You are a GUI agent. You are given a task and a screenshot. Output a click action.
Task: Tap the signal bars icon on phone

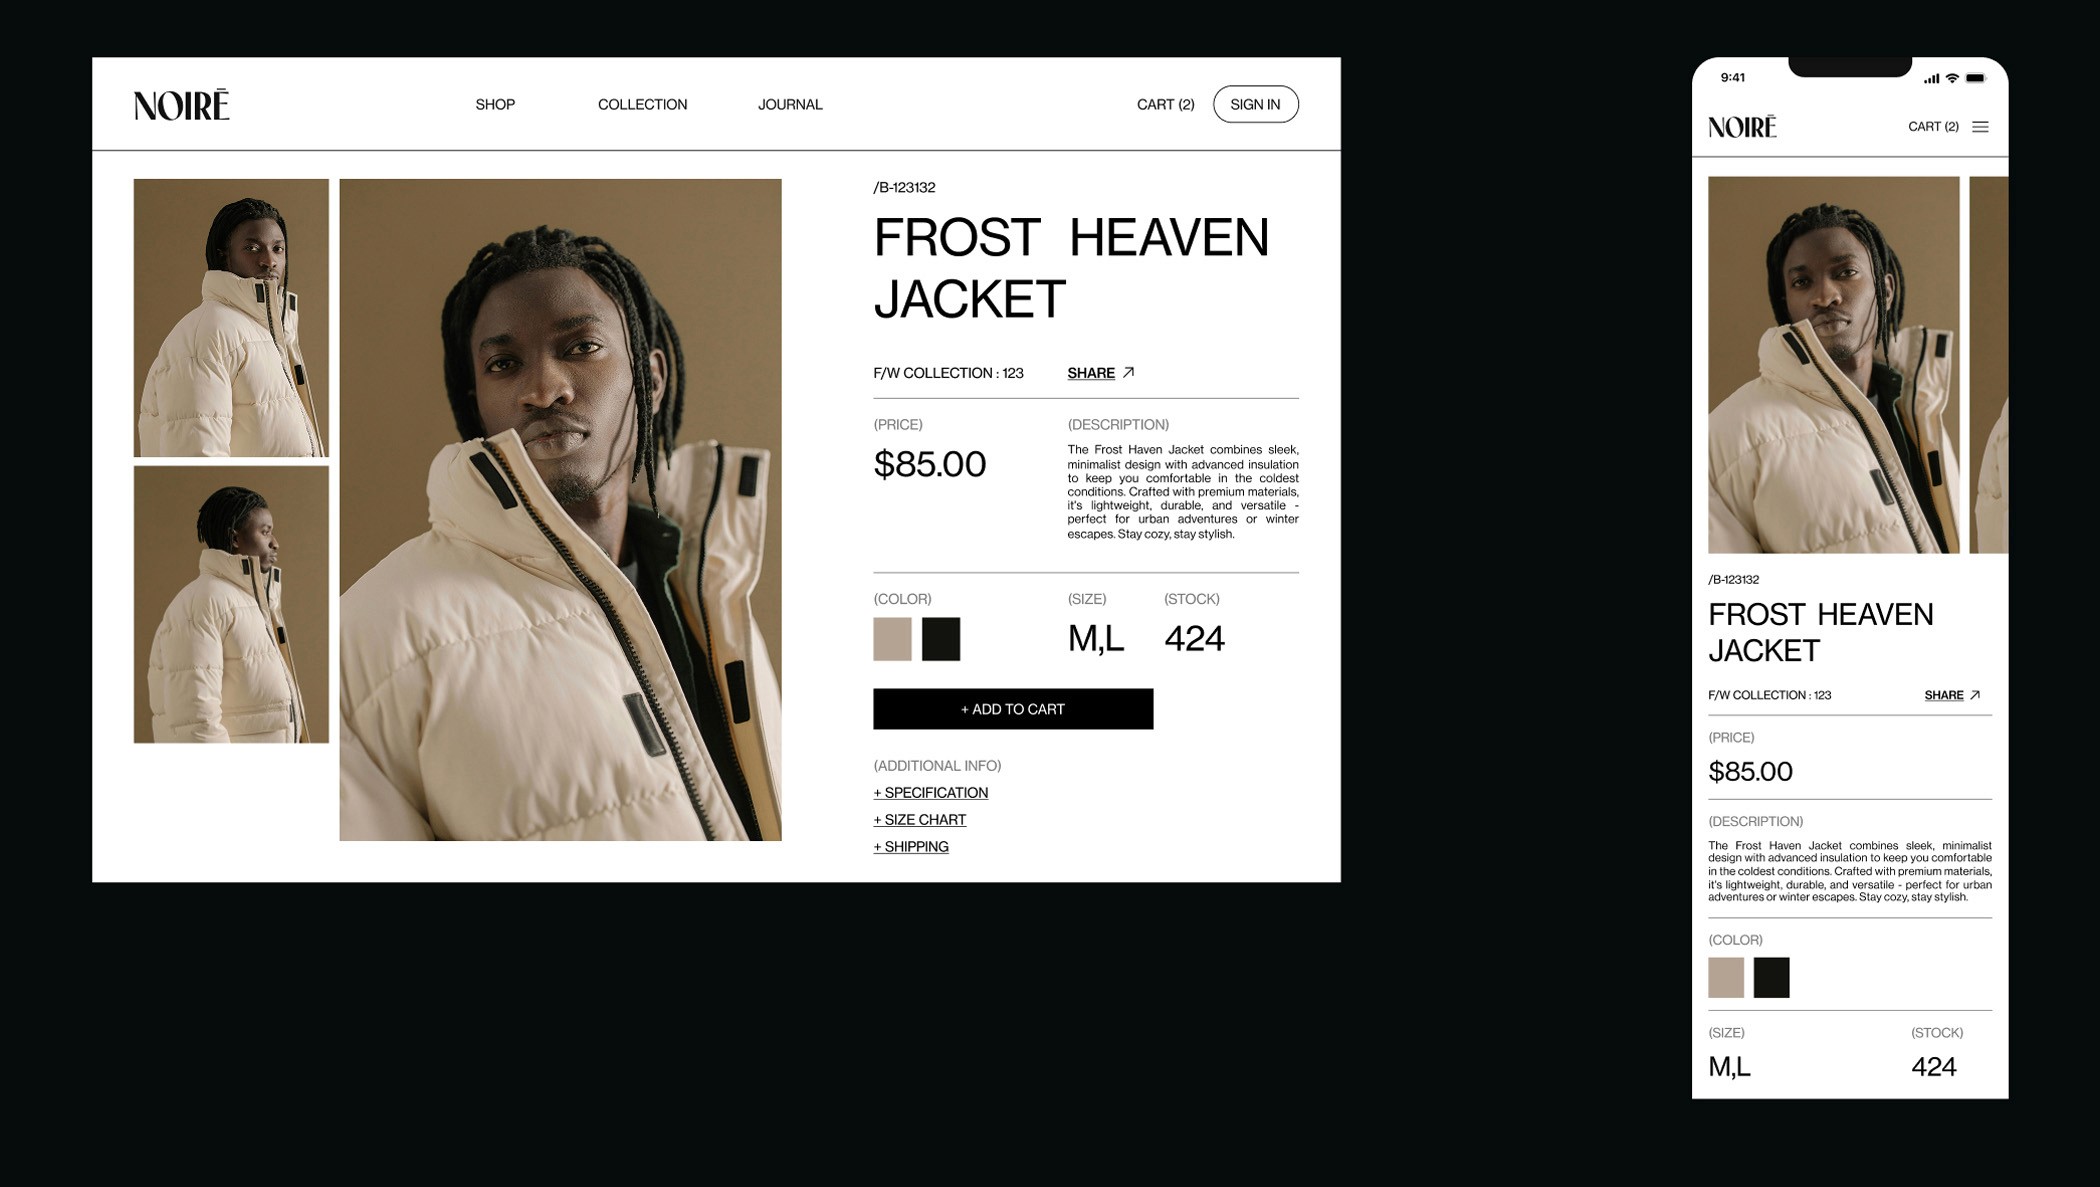1931,78
